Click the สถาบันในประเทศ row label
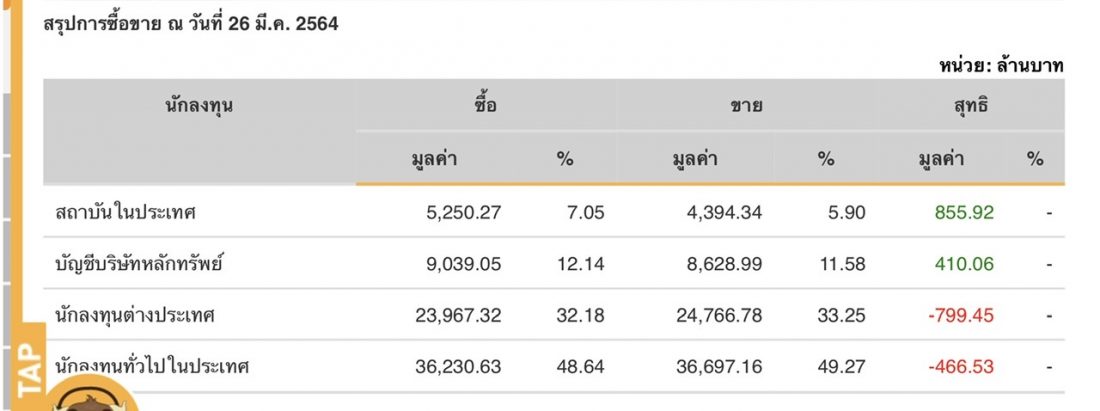The width and height of the screenshot is (1100, 411). pos(126,213)
